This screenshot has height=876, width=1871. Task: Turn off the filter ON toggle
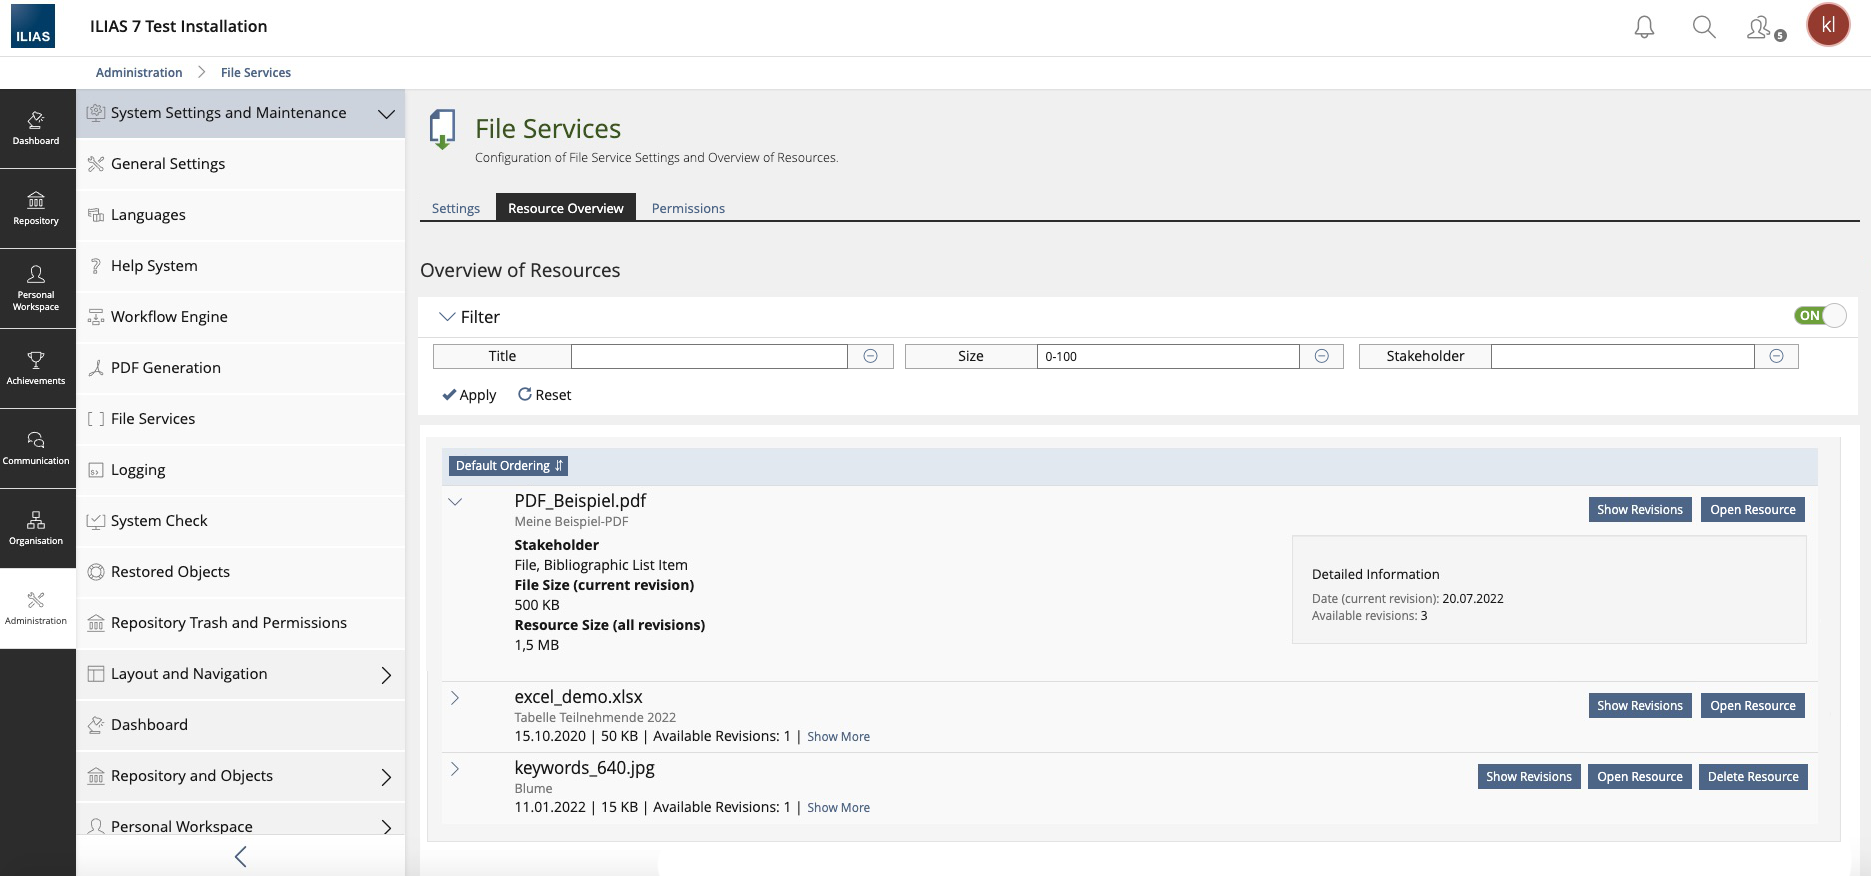[1820, 316]
